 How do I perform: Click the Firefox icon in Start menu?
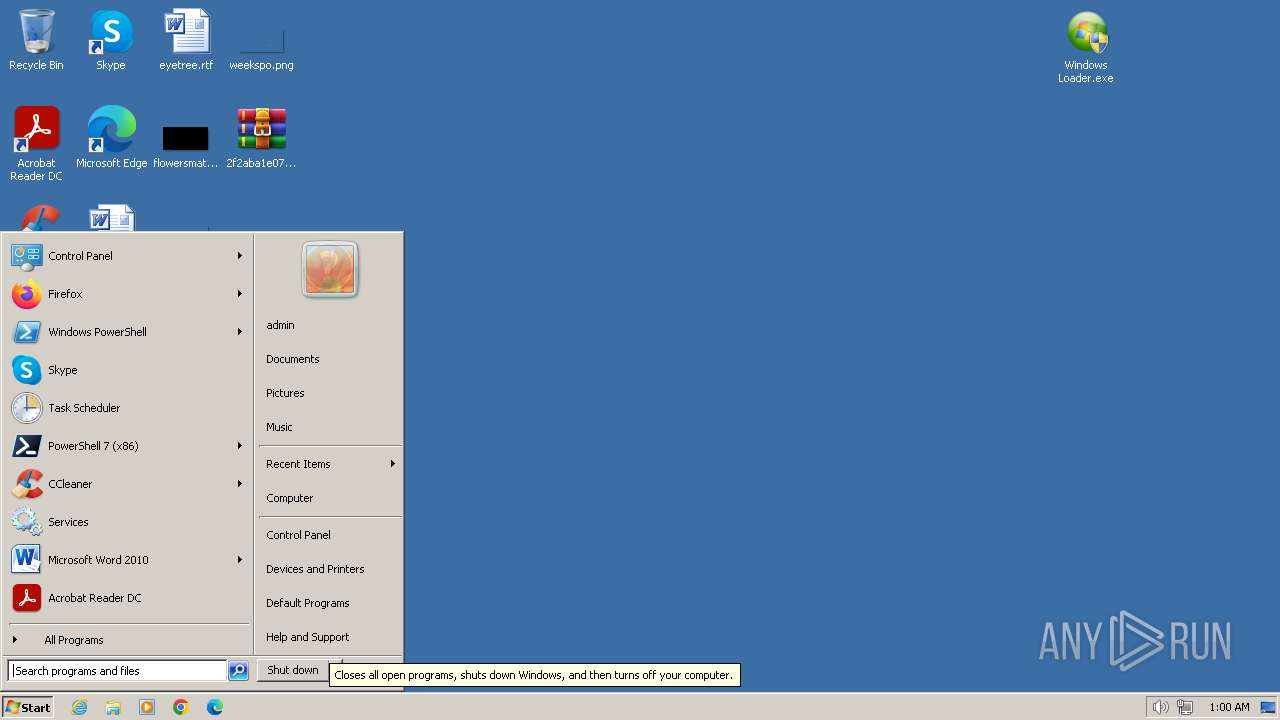coord(26,294)
